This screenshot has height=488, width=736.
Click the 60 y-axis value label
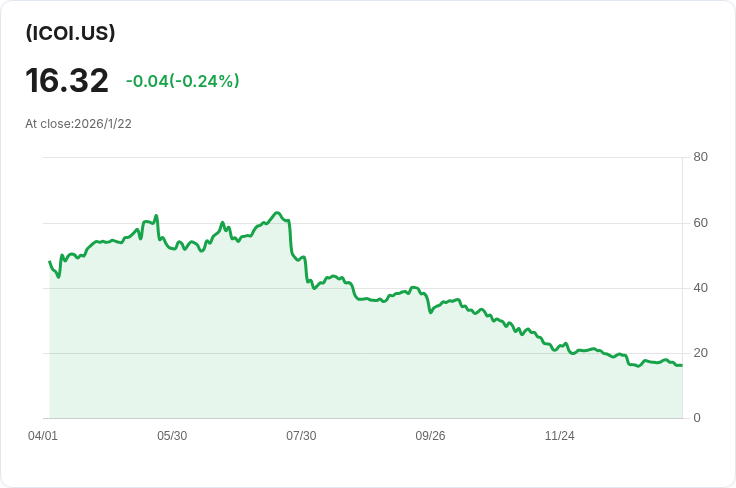(700, 223)
